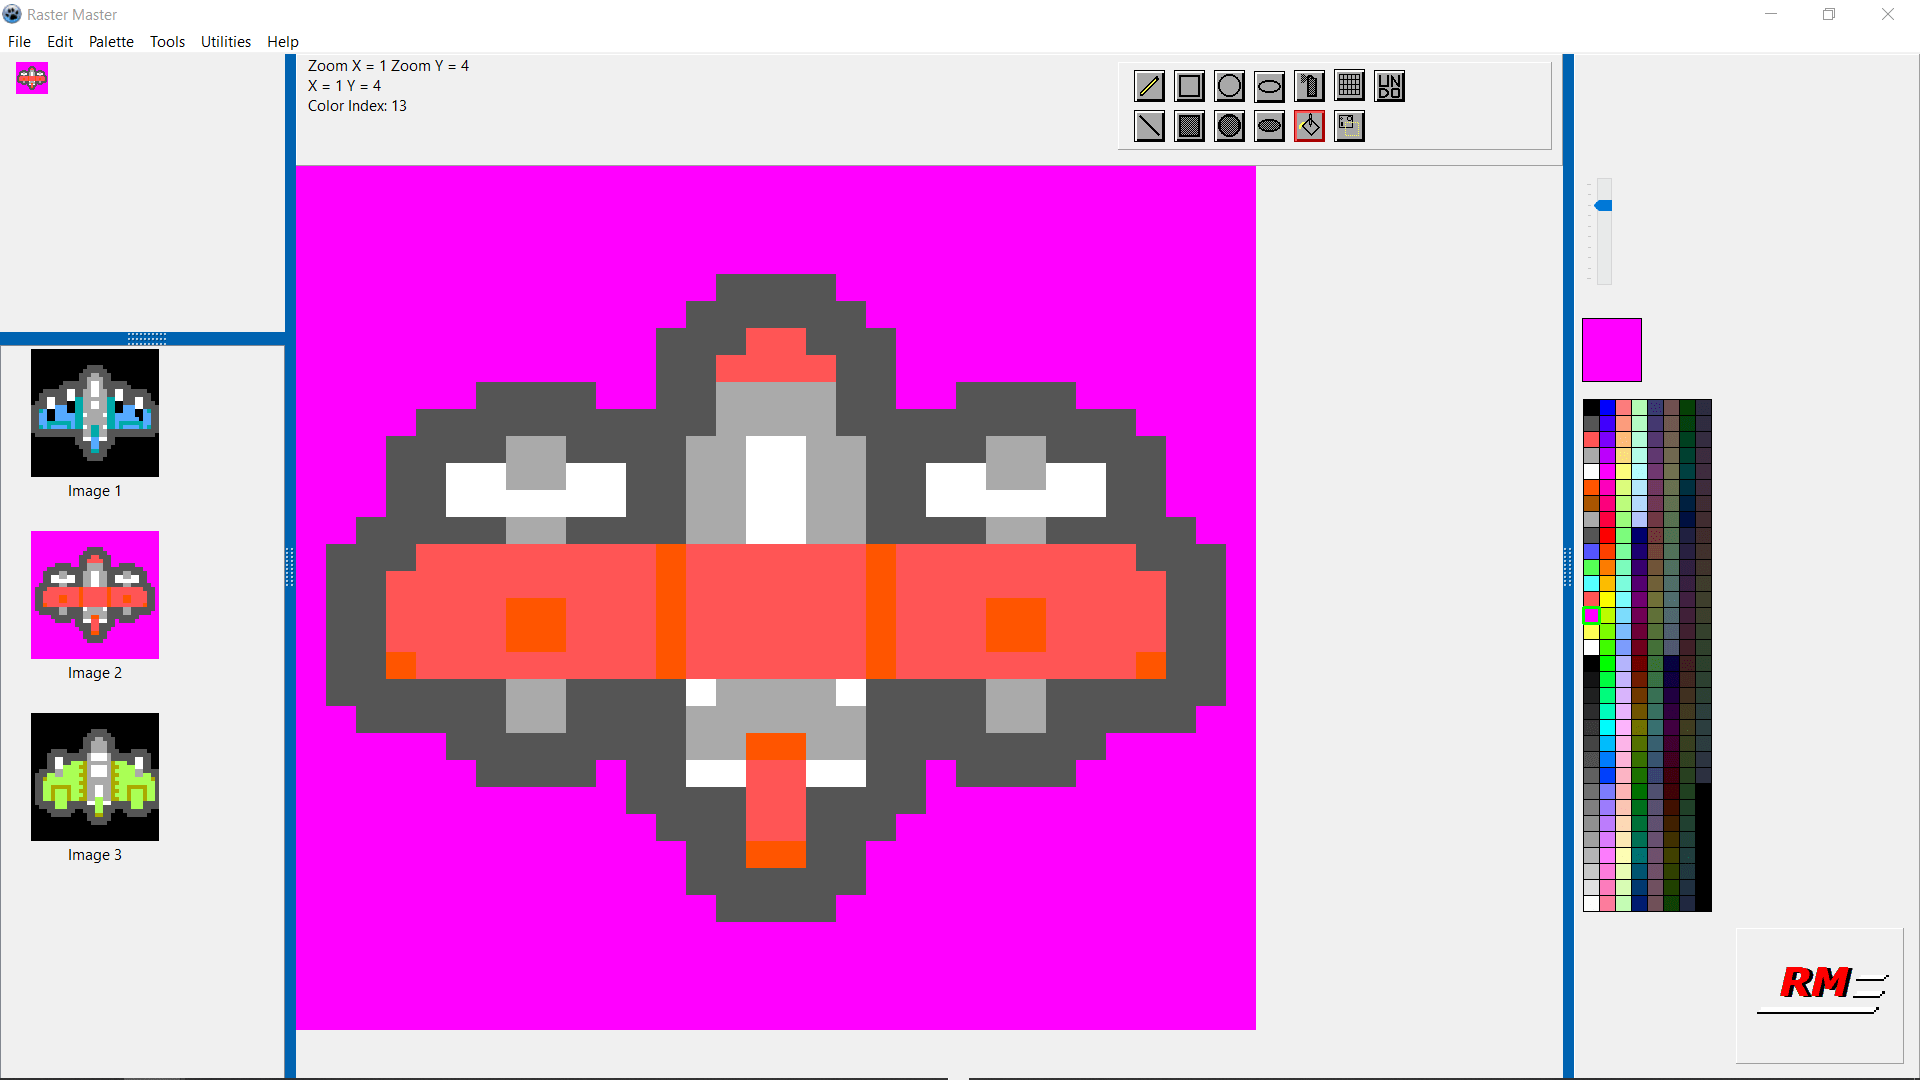1920x1080 pixels.
Task: Select the hollow circle tool
Action: coord(1229,86)
